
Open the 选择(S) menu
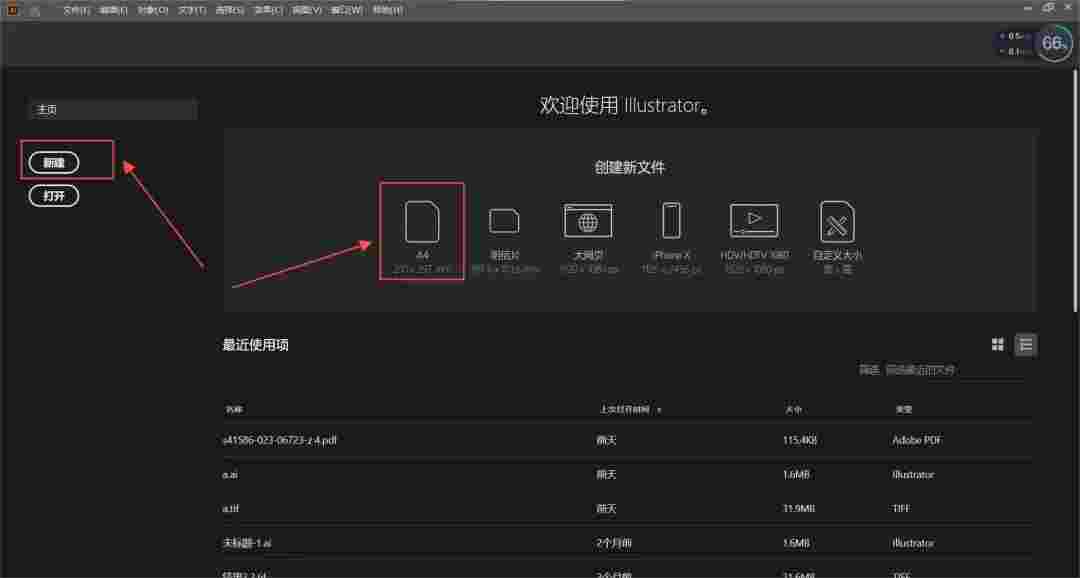pyautogui.click(x=229, y=10)
